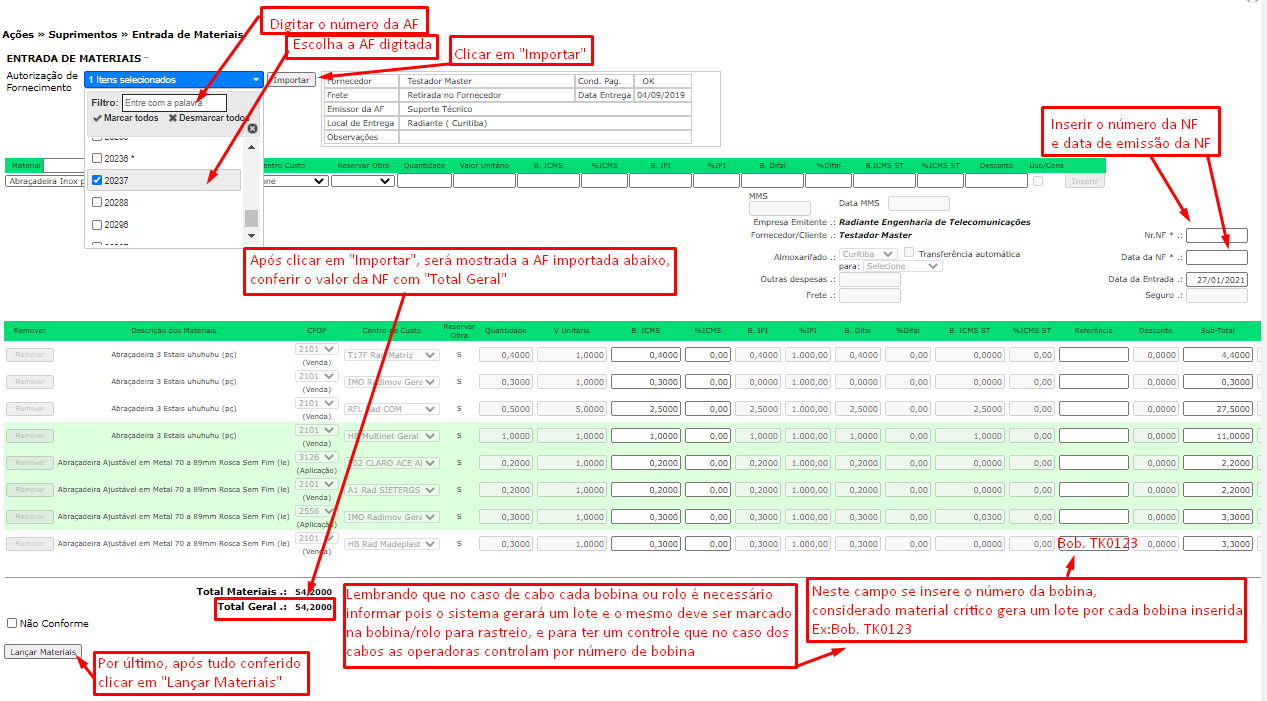Click the 'Nr.NF' input field
This screenshot has width=1267, height=701.
[x=1216, y=236]
